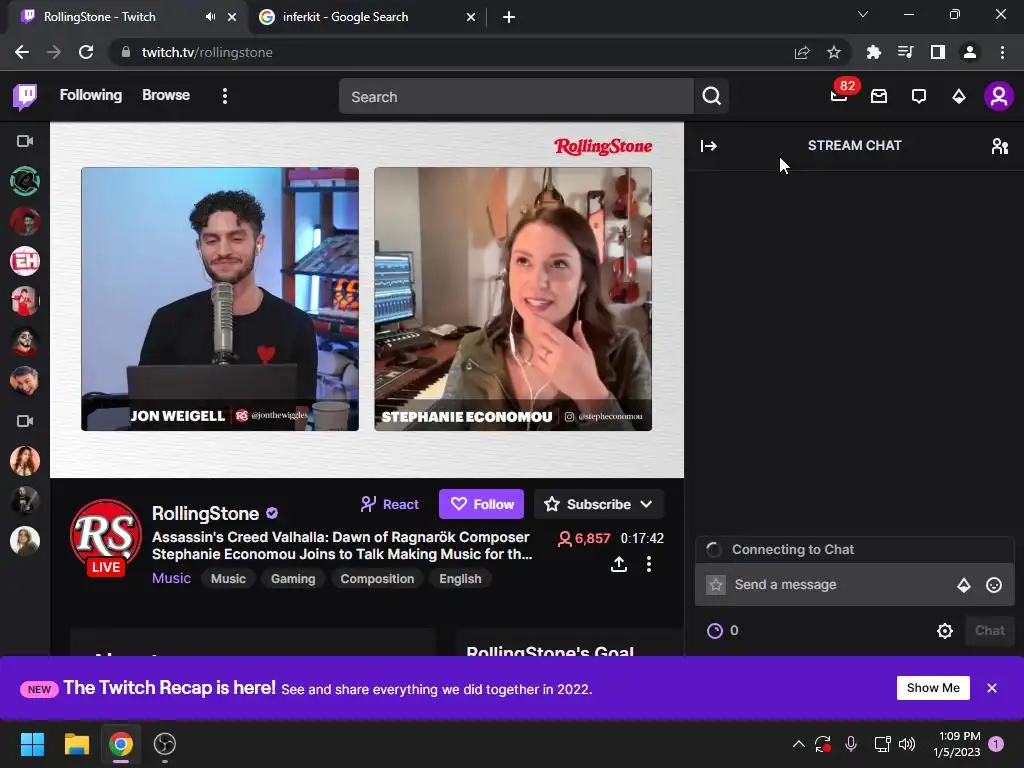
Task: Select the Composition tag
Action: [x=377, y=579]
